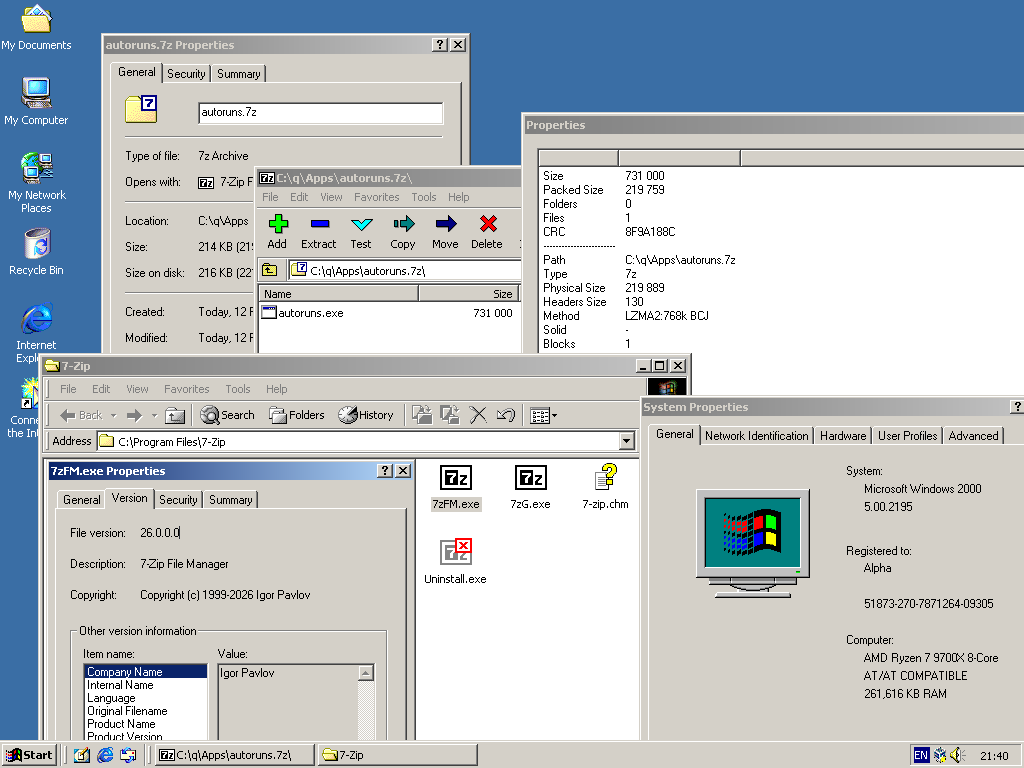This screenshot has width=1024, height=768.
Task: Select Internal Name in the item list
Action: coord(120,685)
